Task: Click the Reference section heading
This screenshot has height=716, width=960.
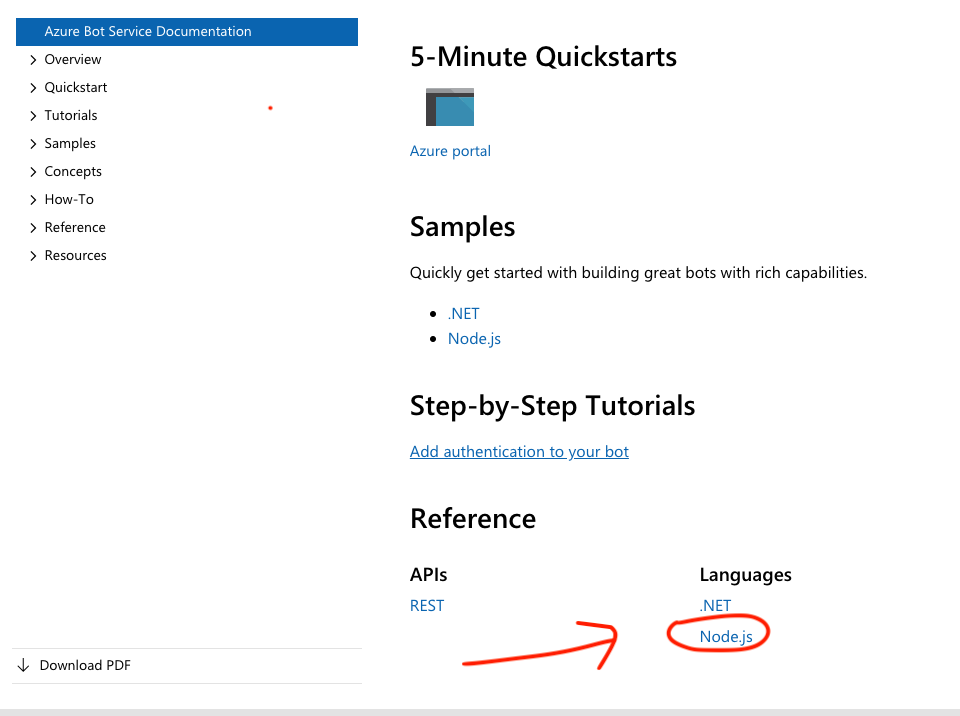Action: tap(473, 519)
